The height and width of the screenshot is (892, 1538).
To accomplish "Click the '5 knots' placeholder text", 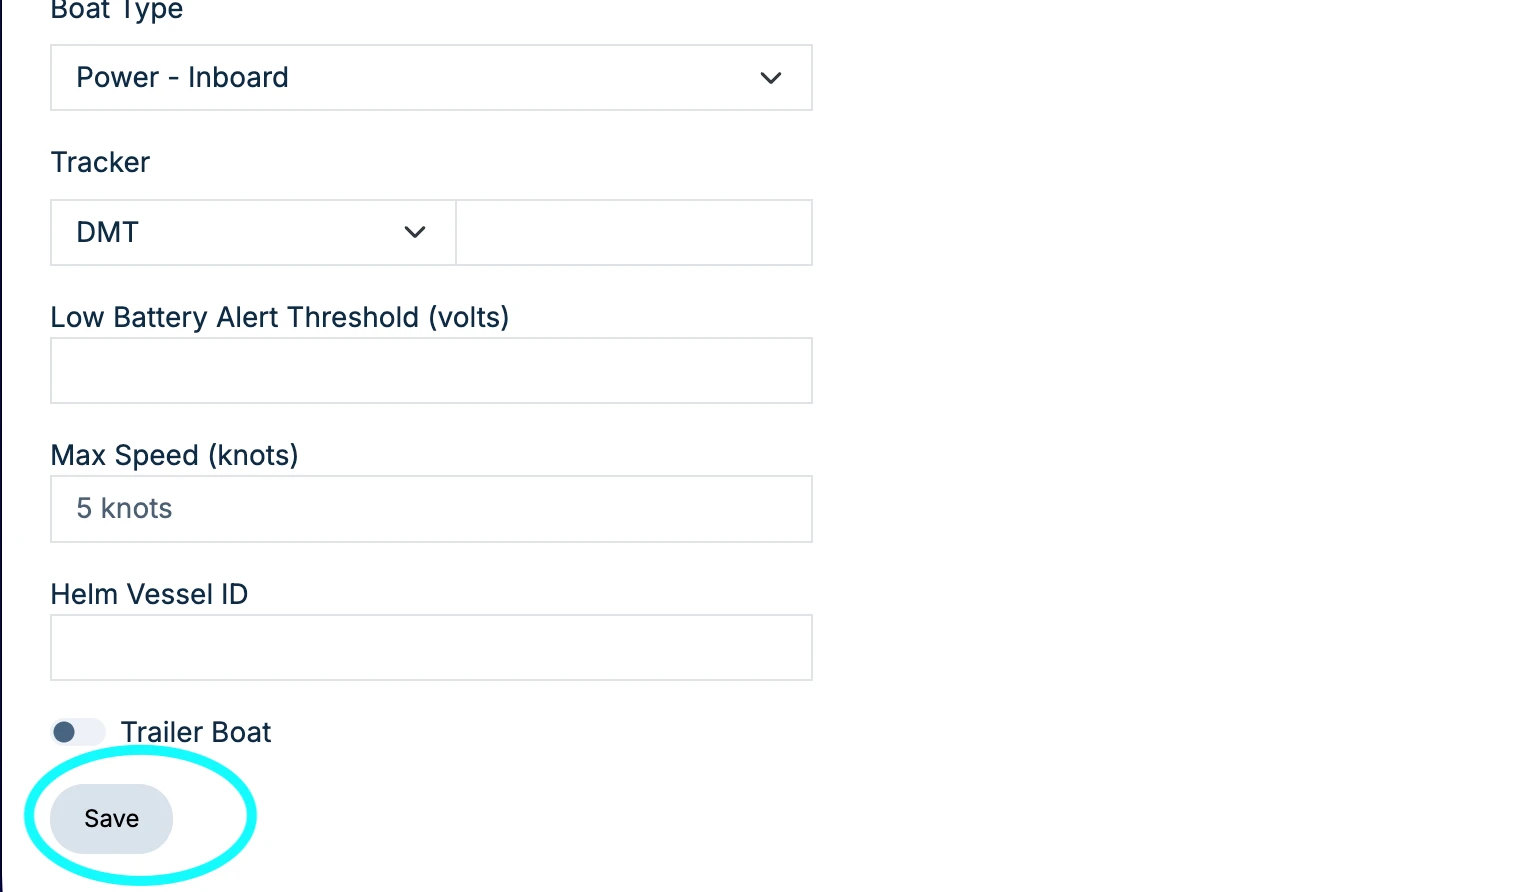I will tap(124, 509).
